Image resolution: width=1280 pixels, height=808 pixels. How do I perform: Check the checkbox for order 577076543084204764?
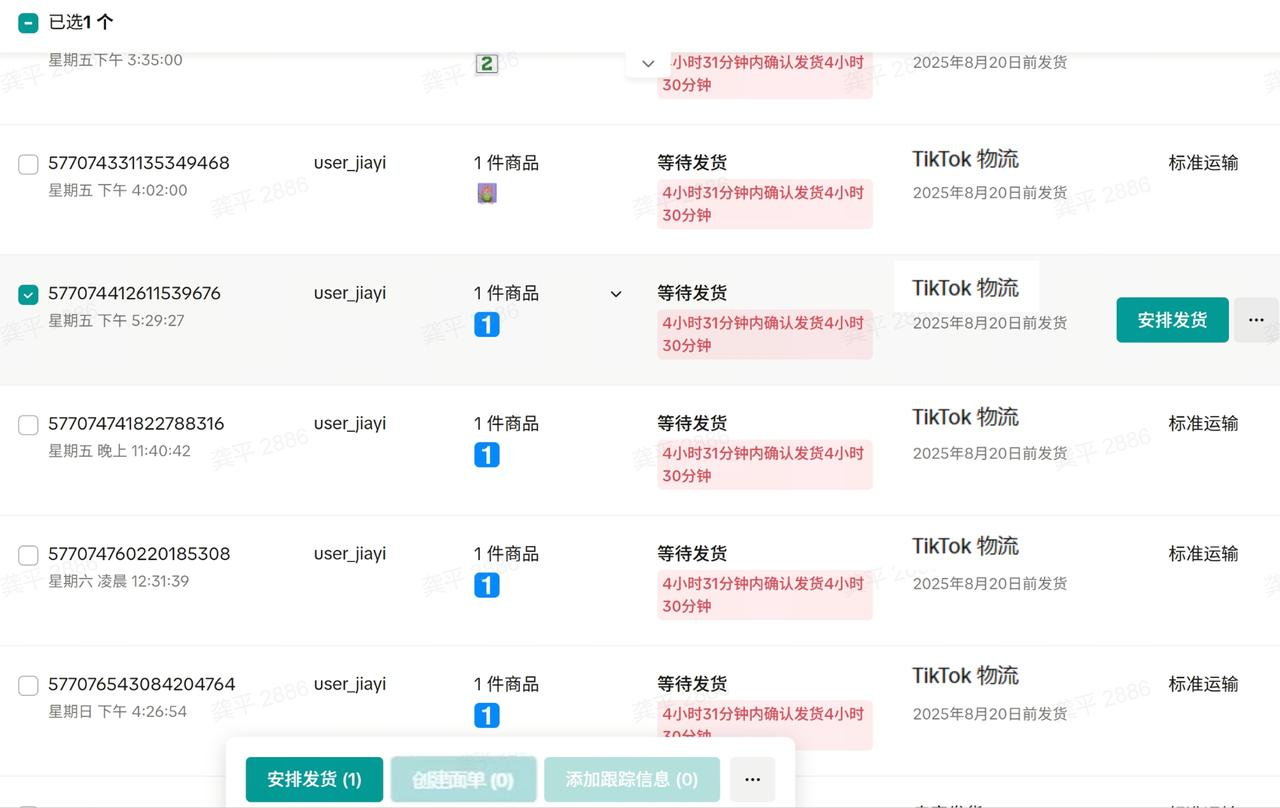(28, 685)
